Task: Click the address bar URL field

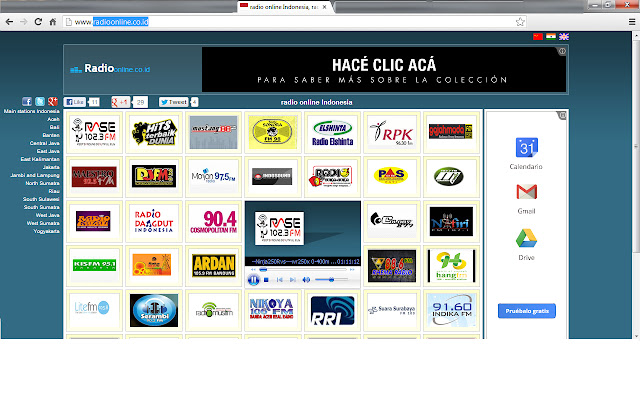Action: pos(294,22)
